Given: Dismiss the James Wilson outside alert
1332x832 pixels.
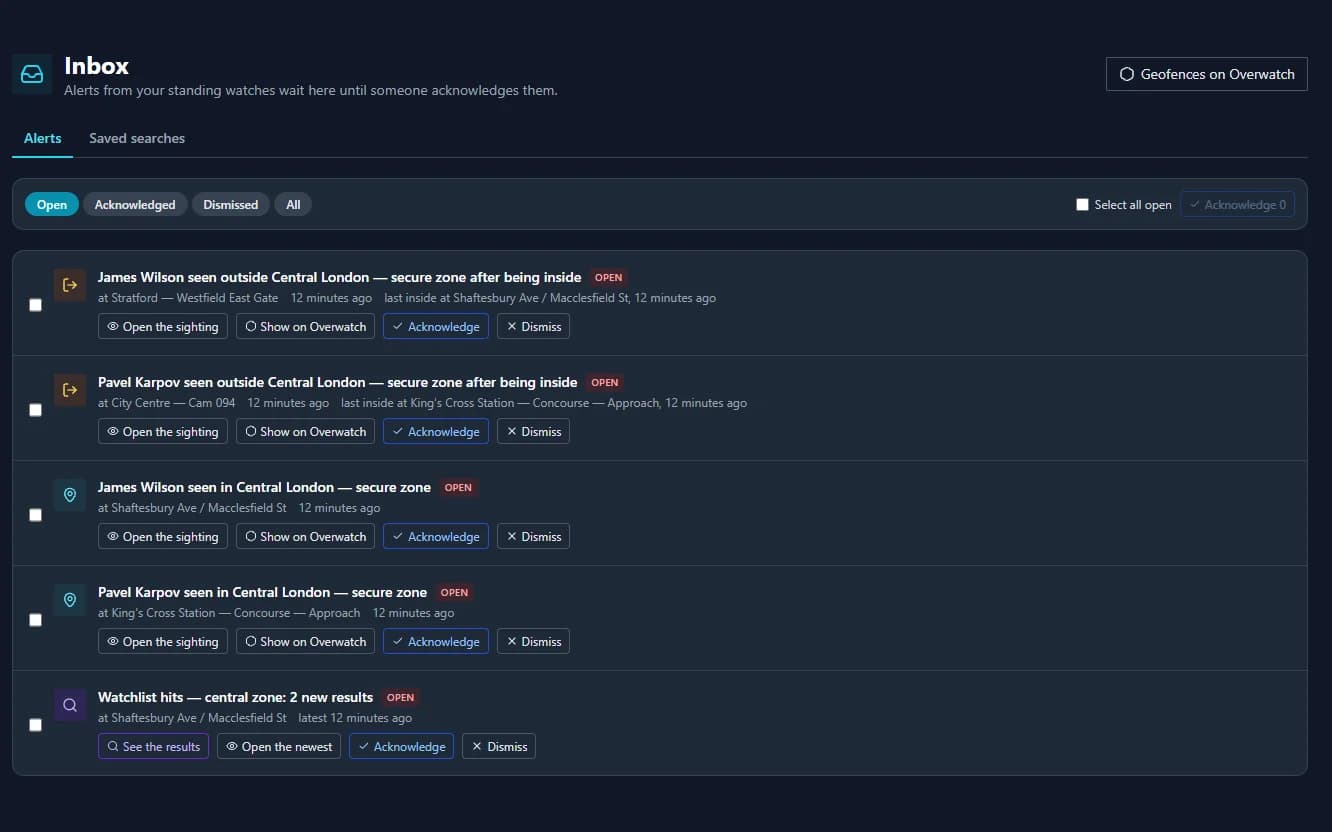Looking at the screenshot, I should coord(533,326).
